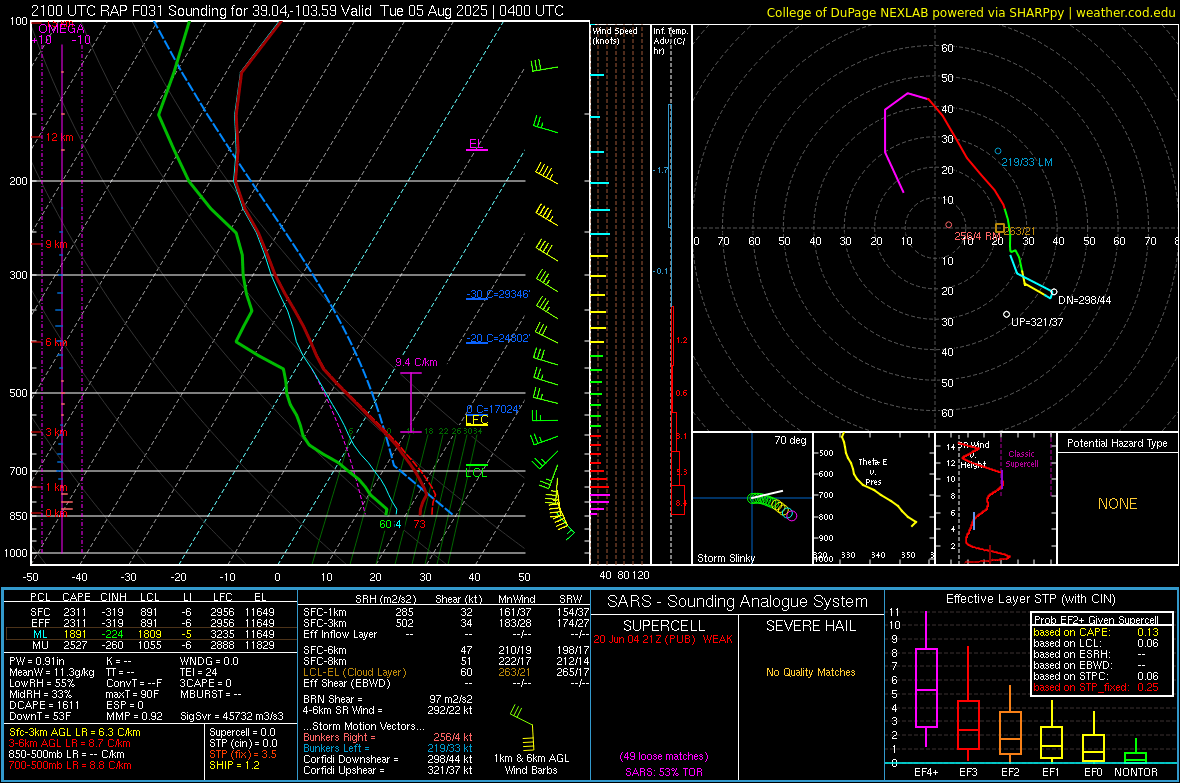Image resolution: width=1180 pixels, height=783 pixels.
Task: Click the SEVERE HAIL column header
Action: tap(810, 626)
